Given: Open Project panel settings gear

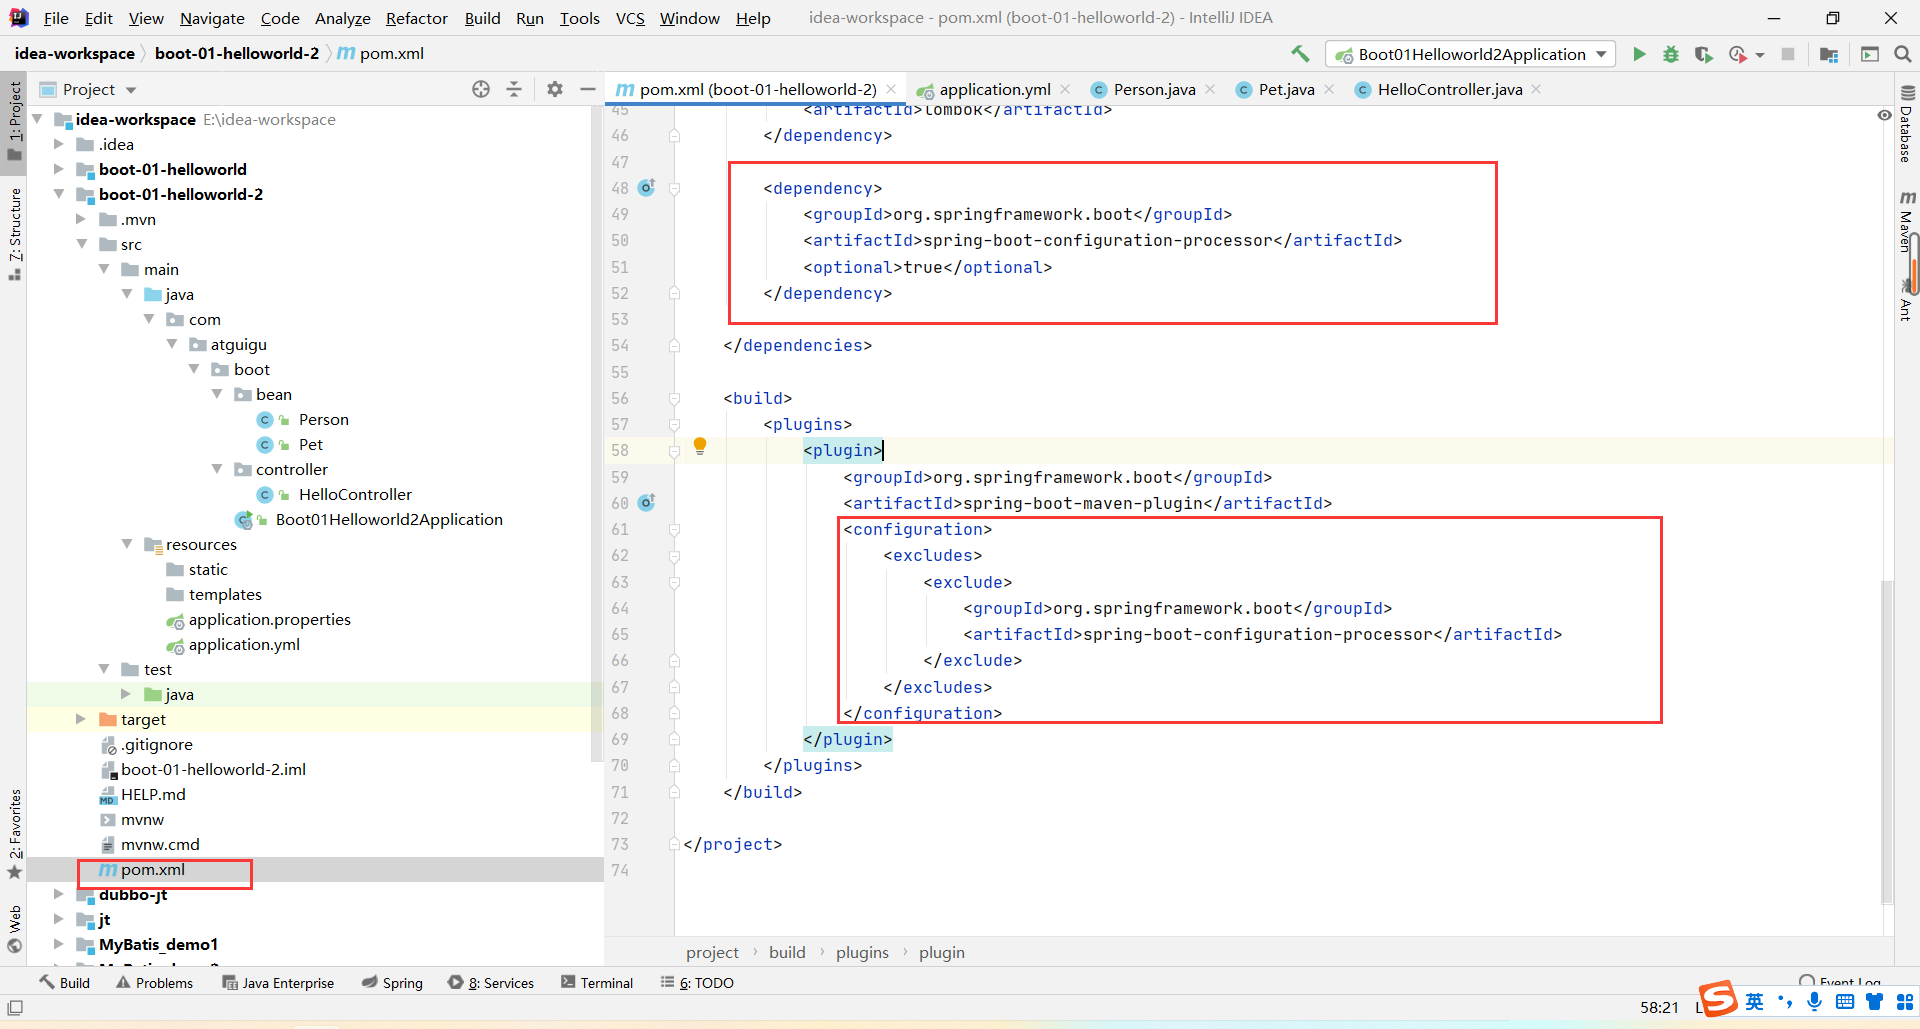Looking at the screenshot, I should (x=555, y=89).
